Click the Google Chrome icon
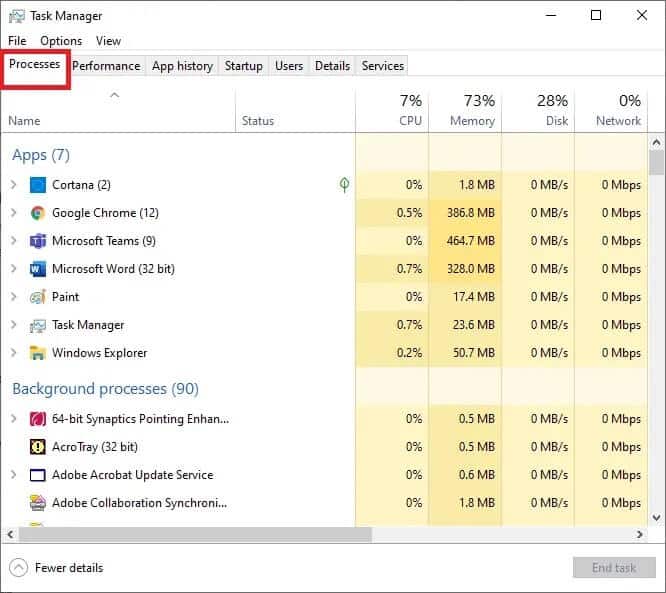 38,213
